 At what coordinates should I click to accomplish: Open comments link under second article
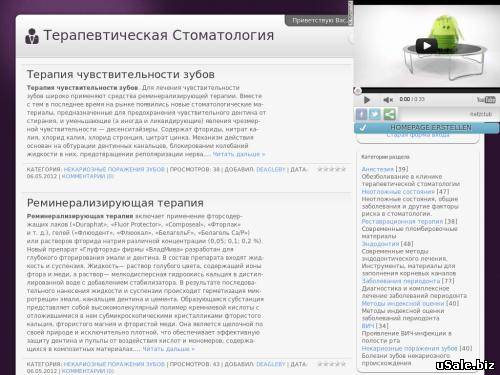pyautogui.click(x=88, y=371)
